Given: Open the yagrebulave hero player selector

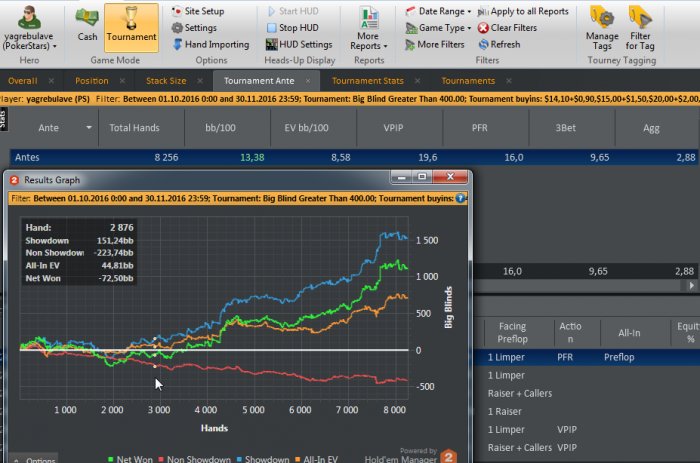Looking at the screenshot, I should tap(29, 28).
